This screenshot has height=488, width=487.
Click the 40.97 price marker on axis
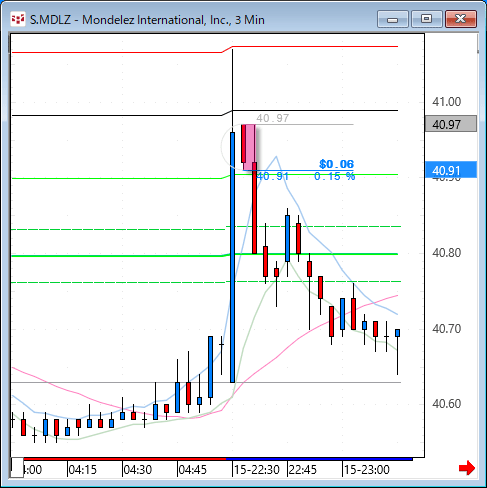[x=451, y=124]
